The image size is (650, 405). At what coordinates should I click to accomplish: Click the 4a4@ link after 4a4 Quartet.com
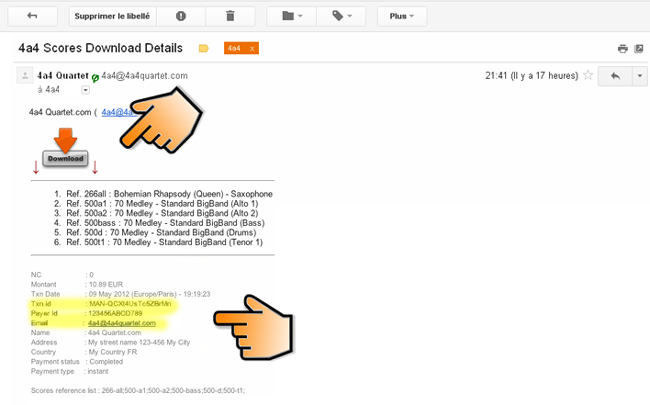[x=116, y=112]
